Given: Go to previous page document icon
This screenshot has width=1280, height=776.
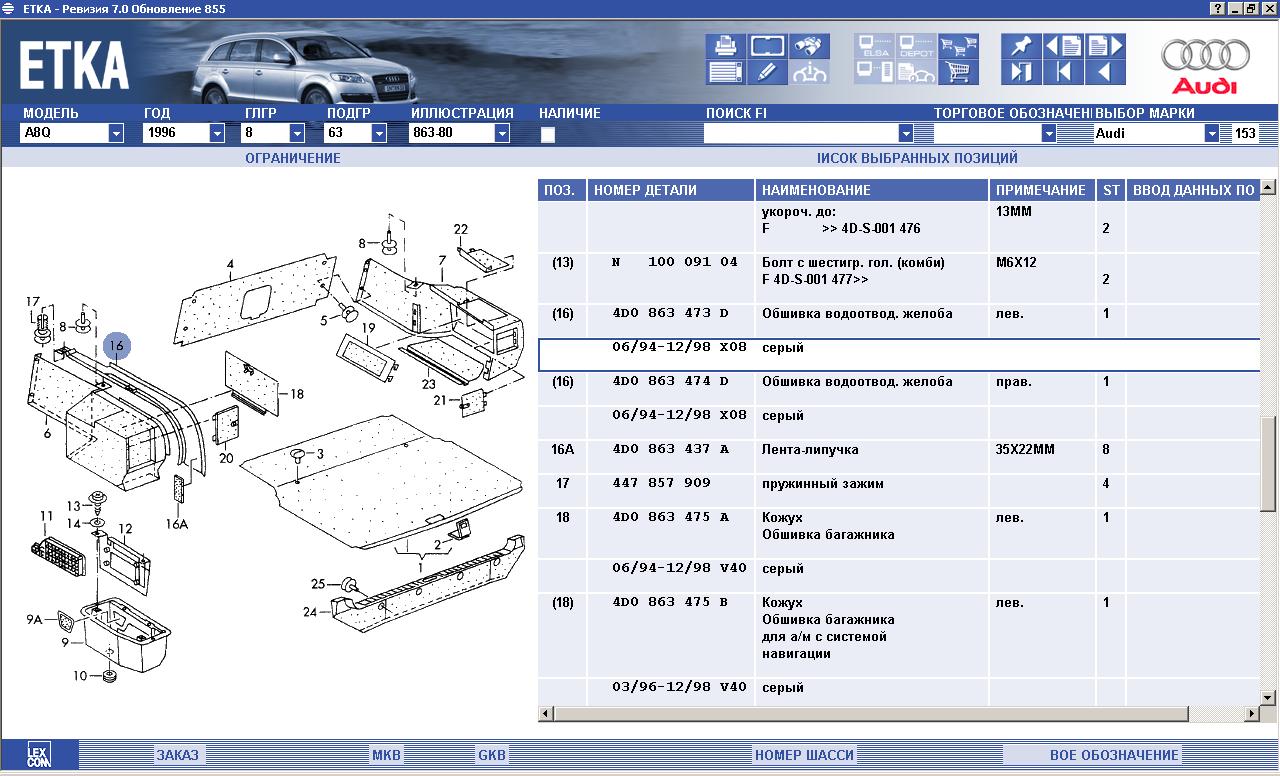Looking at the screenshot, I should 1064,46.
